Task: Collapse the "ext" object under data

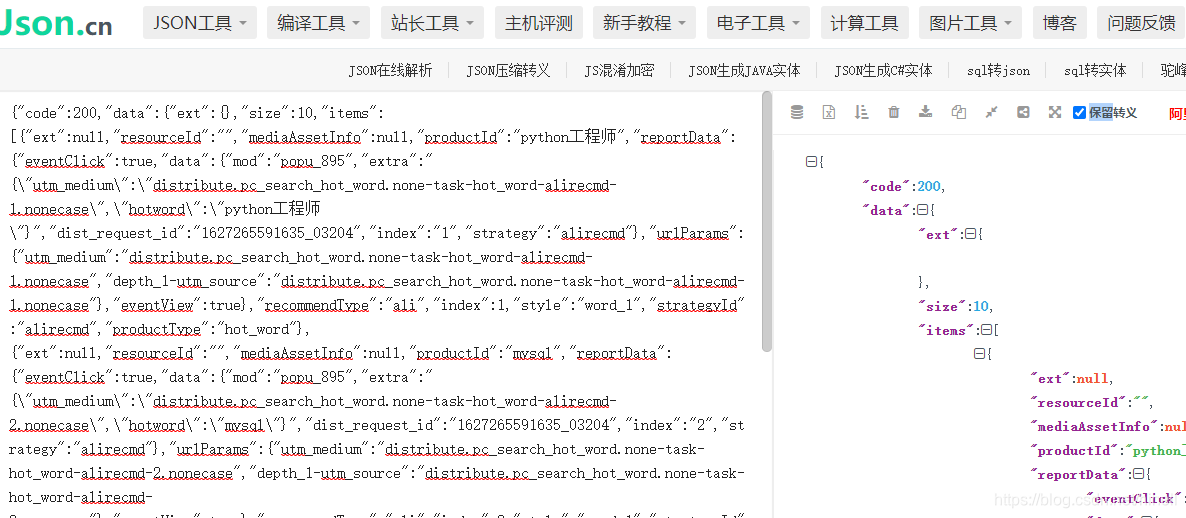Action: tap(970, 234)
